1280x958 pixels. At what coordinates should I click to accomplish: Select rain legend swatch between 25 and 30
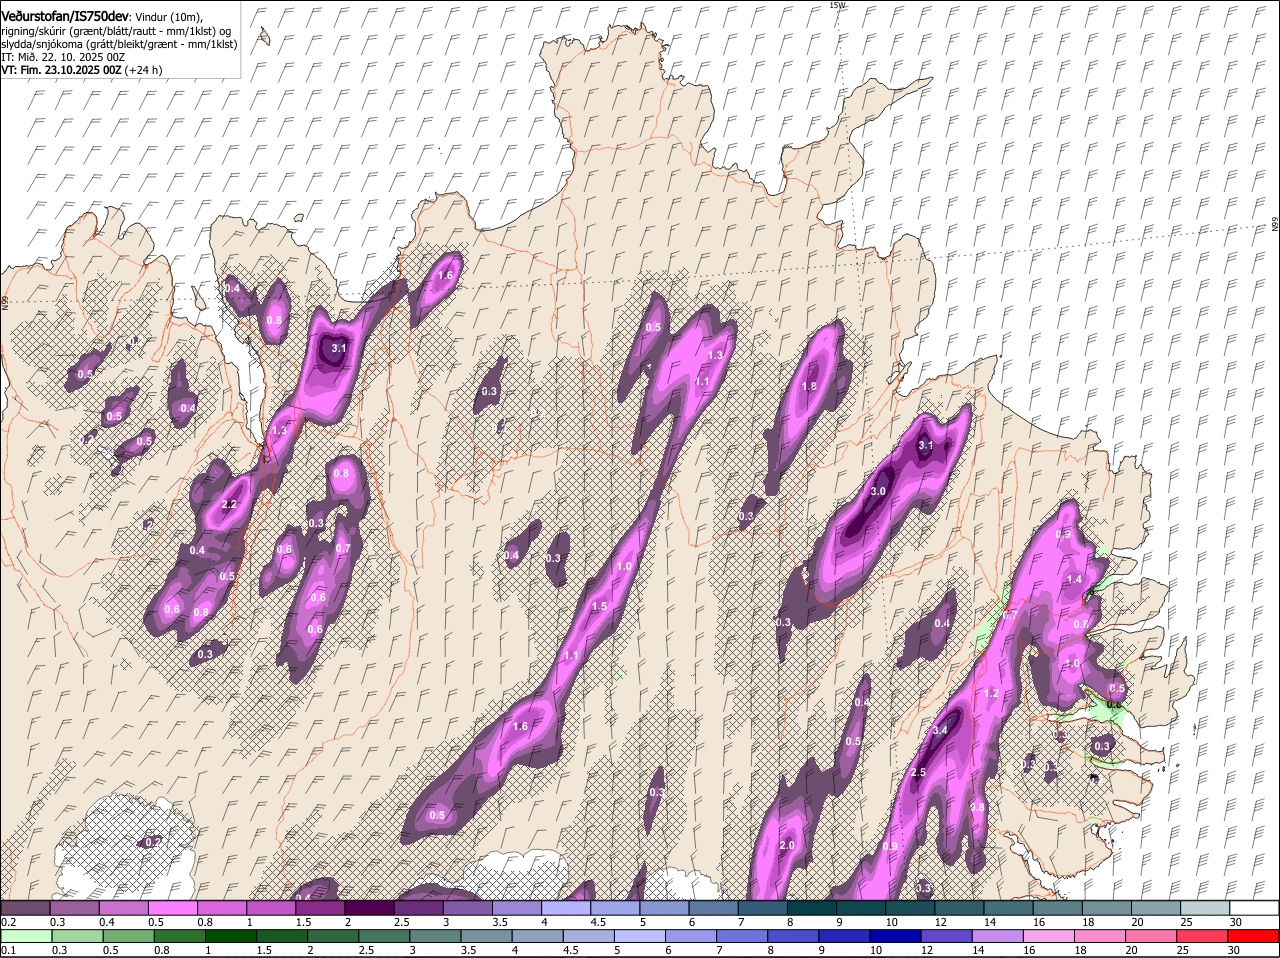pos(1203,936)
